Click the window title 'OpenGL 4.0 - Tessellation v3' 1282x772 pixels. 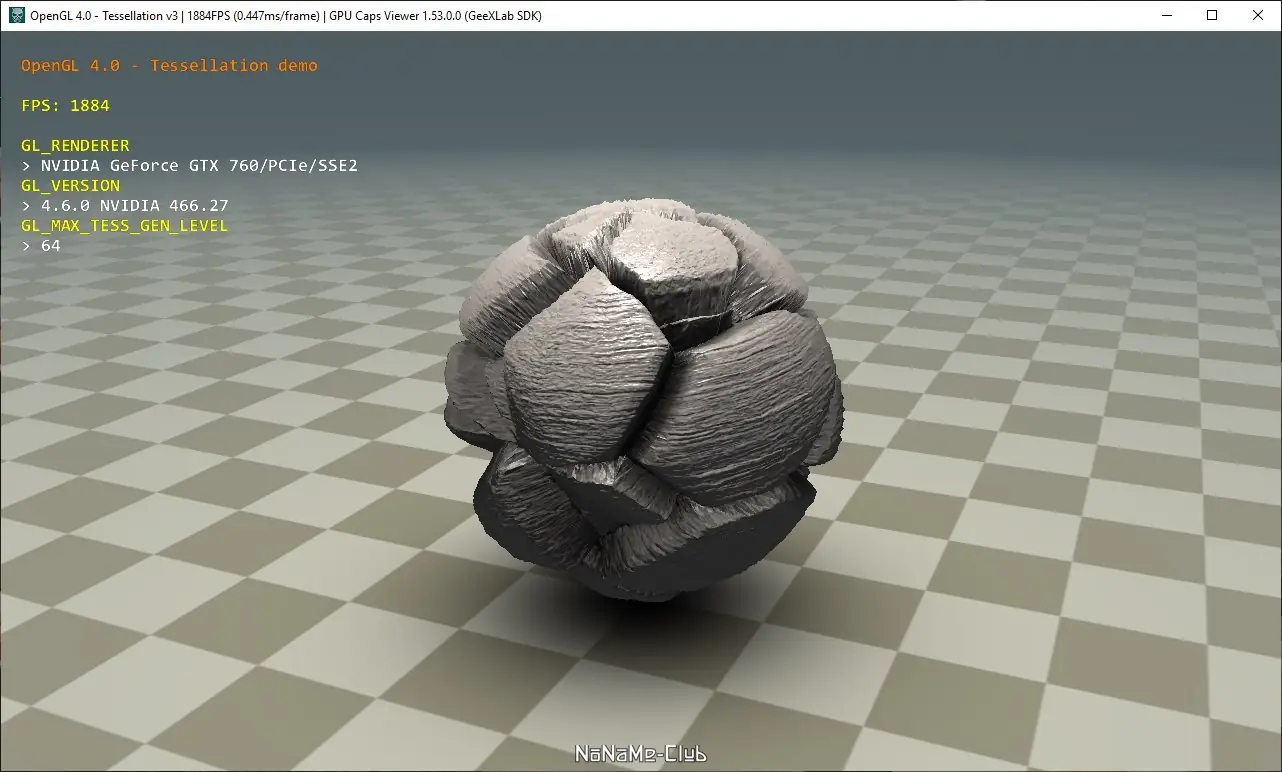pos(102,16)
